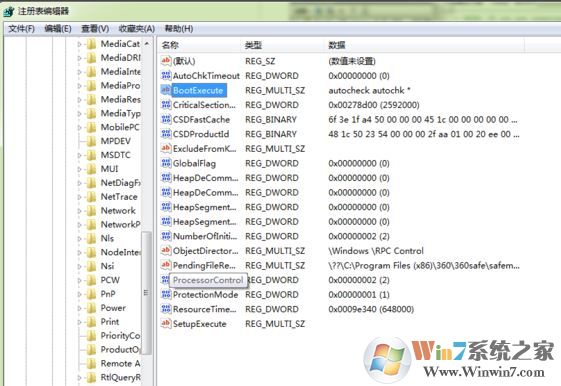The image size is (561, 386).
Task: Expand the NetTrace tree node
Action: click(x=79, y=197)
